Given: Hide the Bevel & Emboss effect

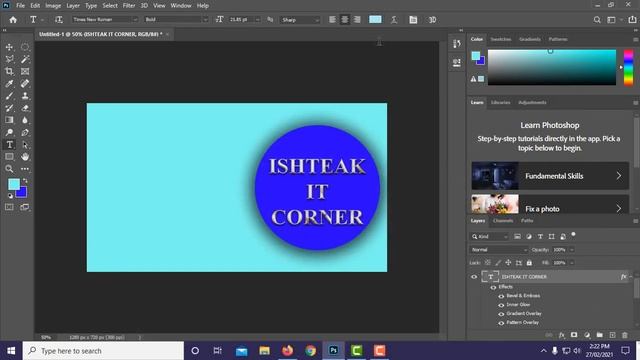Looking at the screenshot, I should 501,296.
